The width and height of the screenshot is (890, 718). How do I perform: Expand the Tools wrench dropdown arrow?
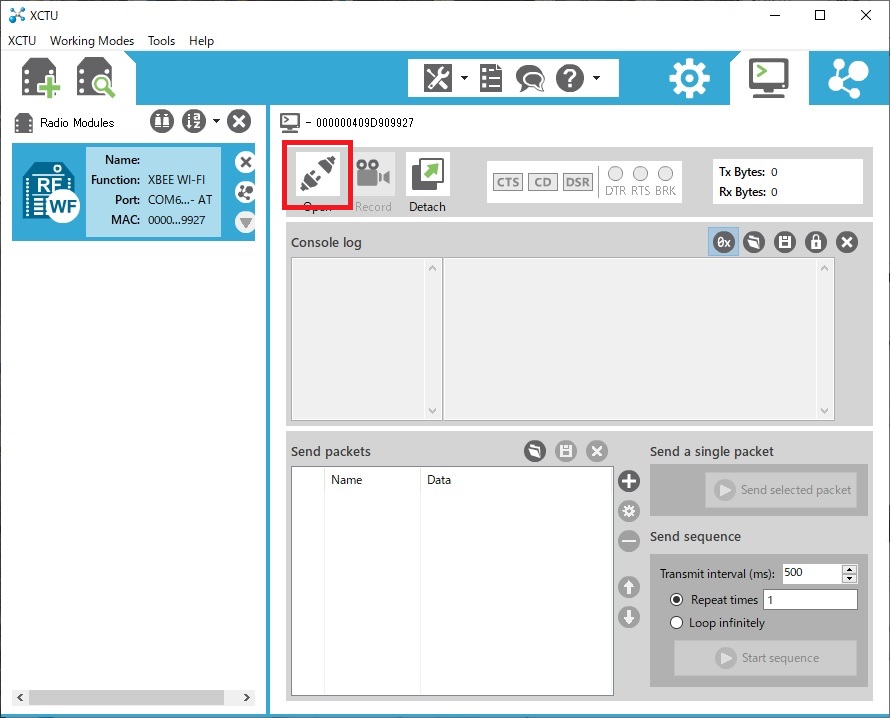tap(464, 78)
